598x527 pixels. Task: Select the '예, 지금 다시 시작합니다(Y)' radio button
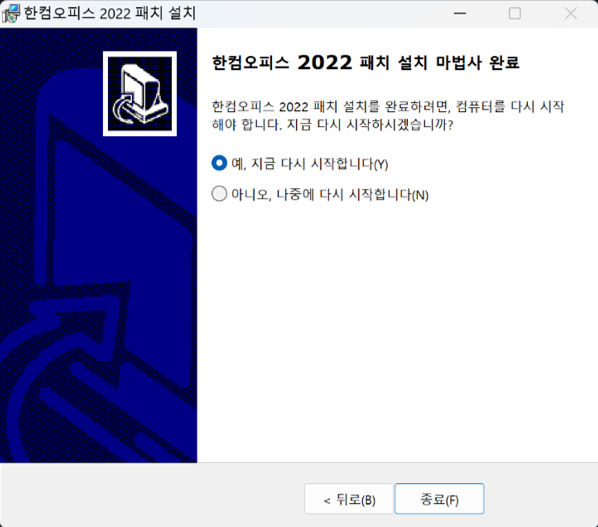(x=219, y=163)
